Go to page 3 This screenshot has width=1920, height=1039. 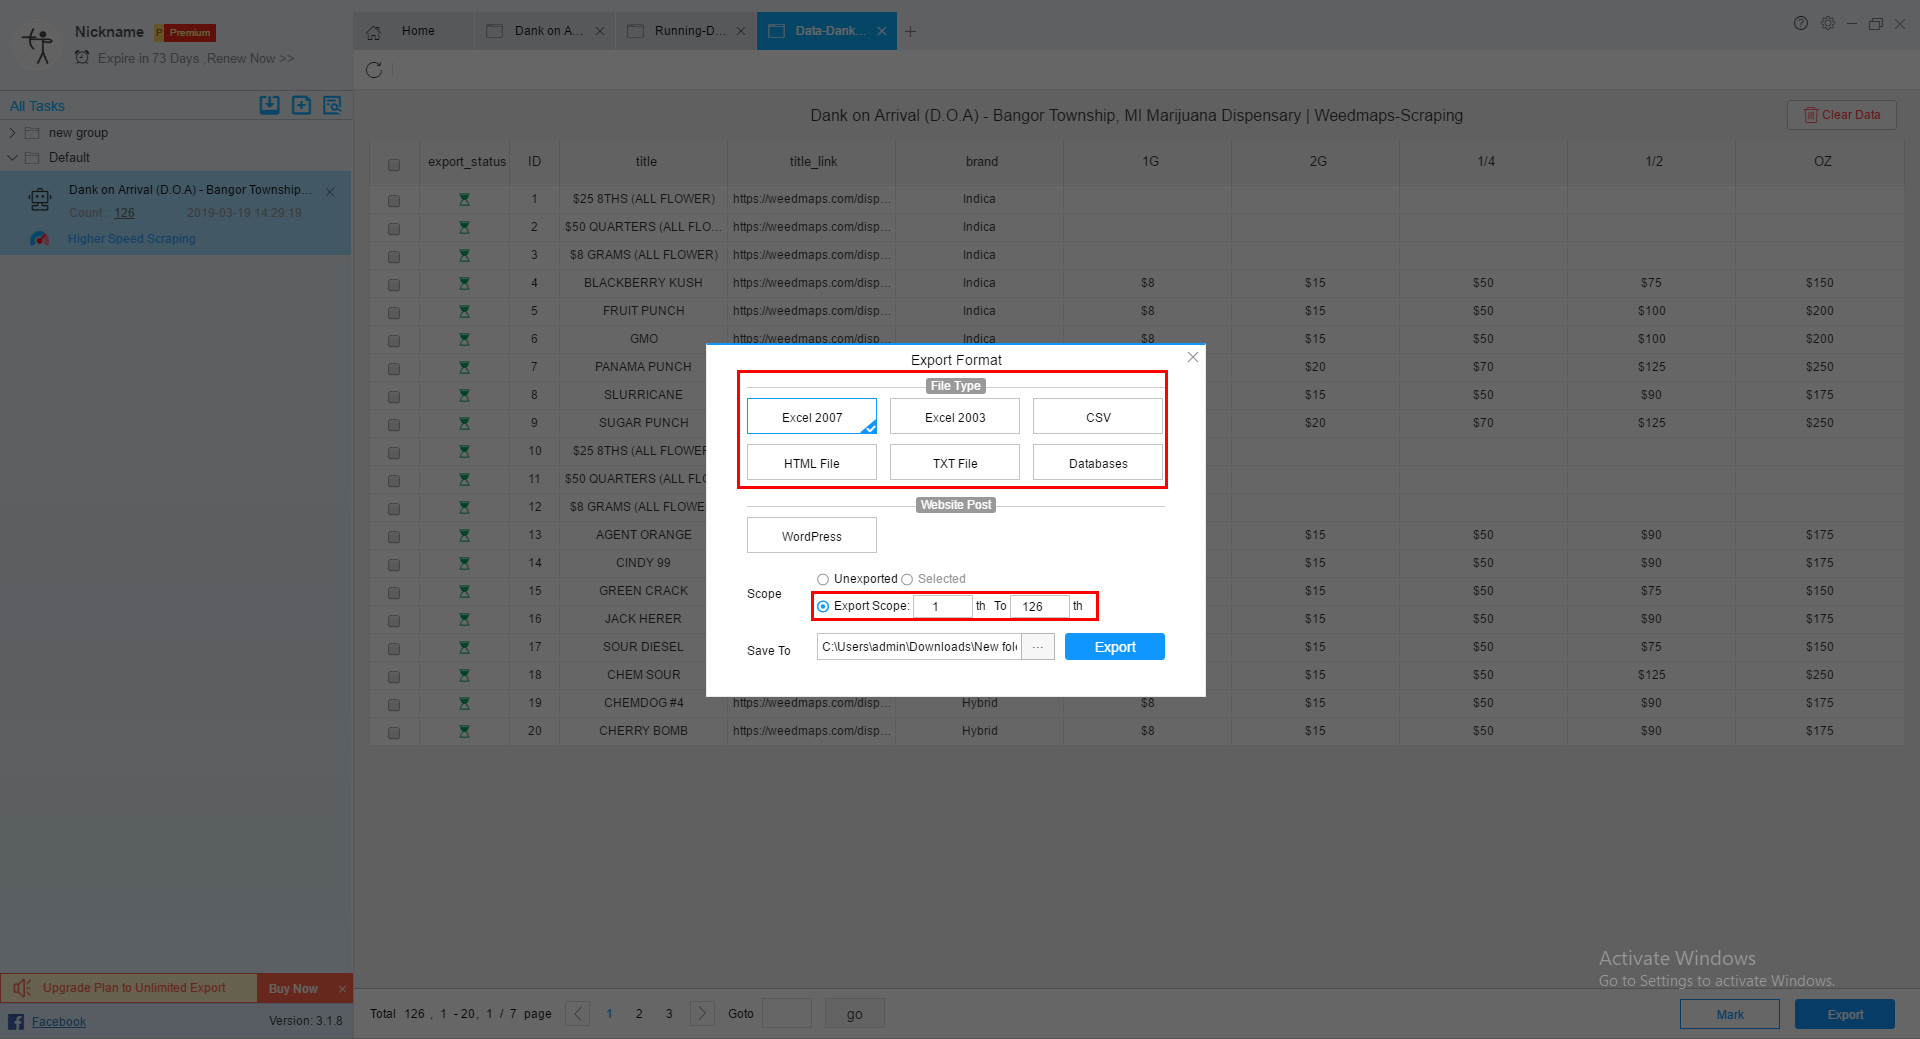coord(669,1014)
